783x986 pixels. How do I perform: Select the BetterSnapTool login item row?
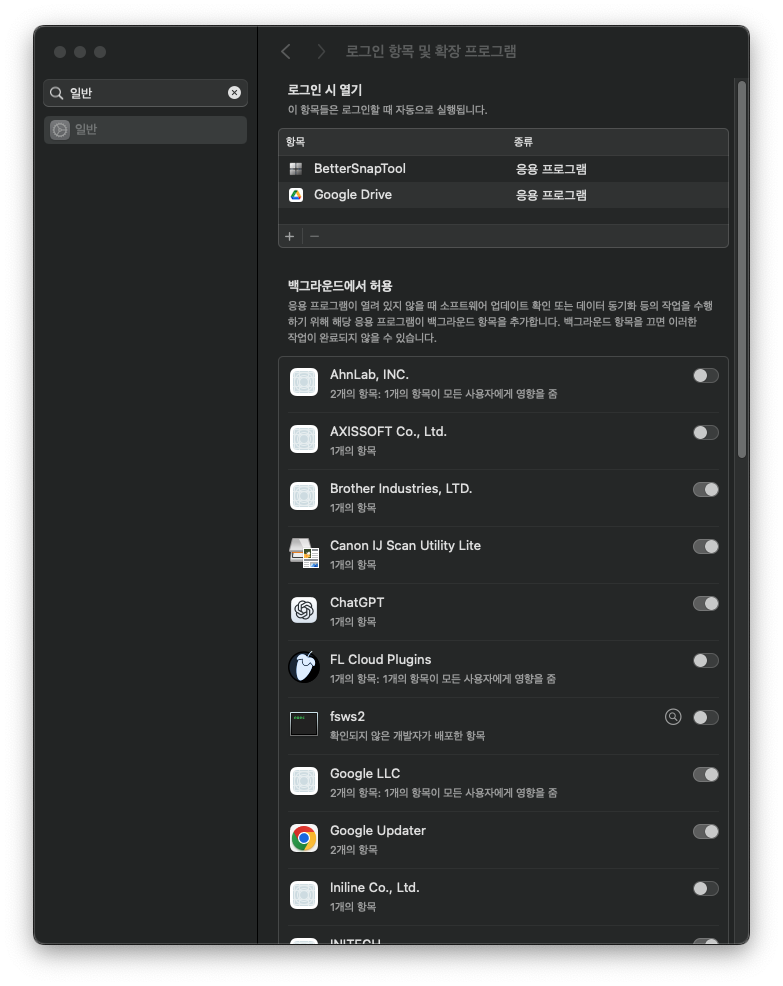[503, 169]
